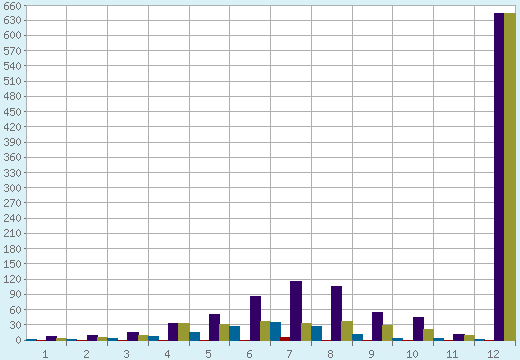Click the y-axis label 120

pos(12,279)
